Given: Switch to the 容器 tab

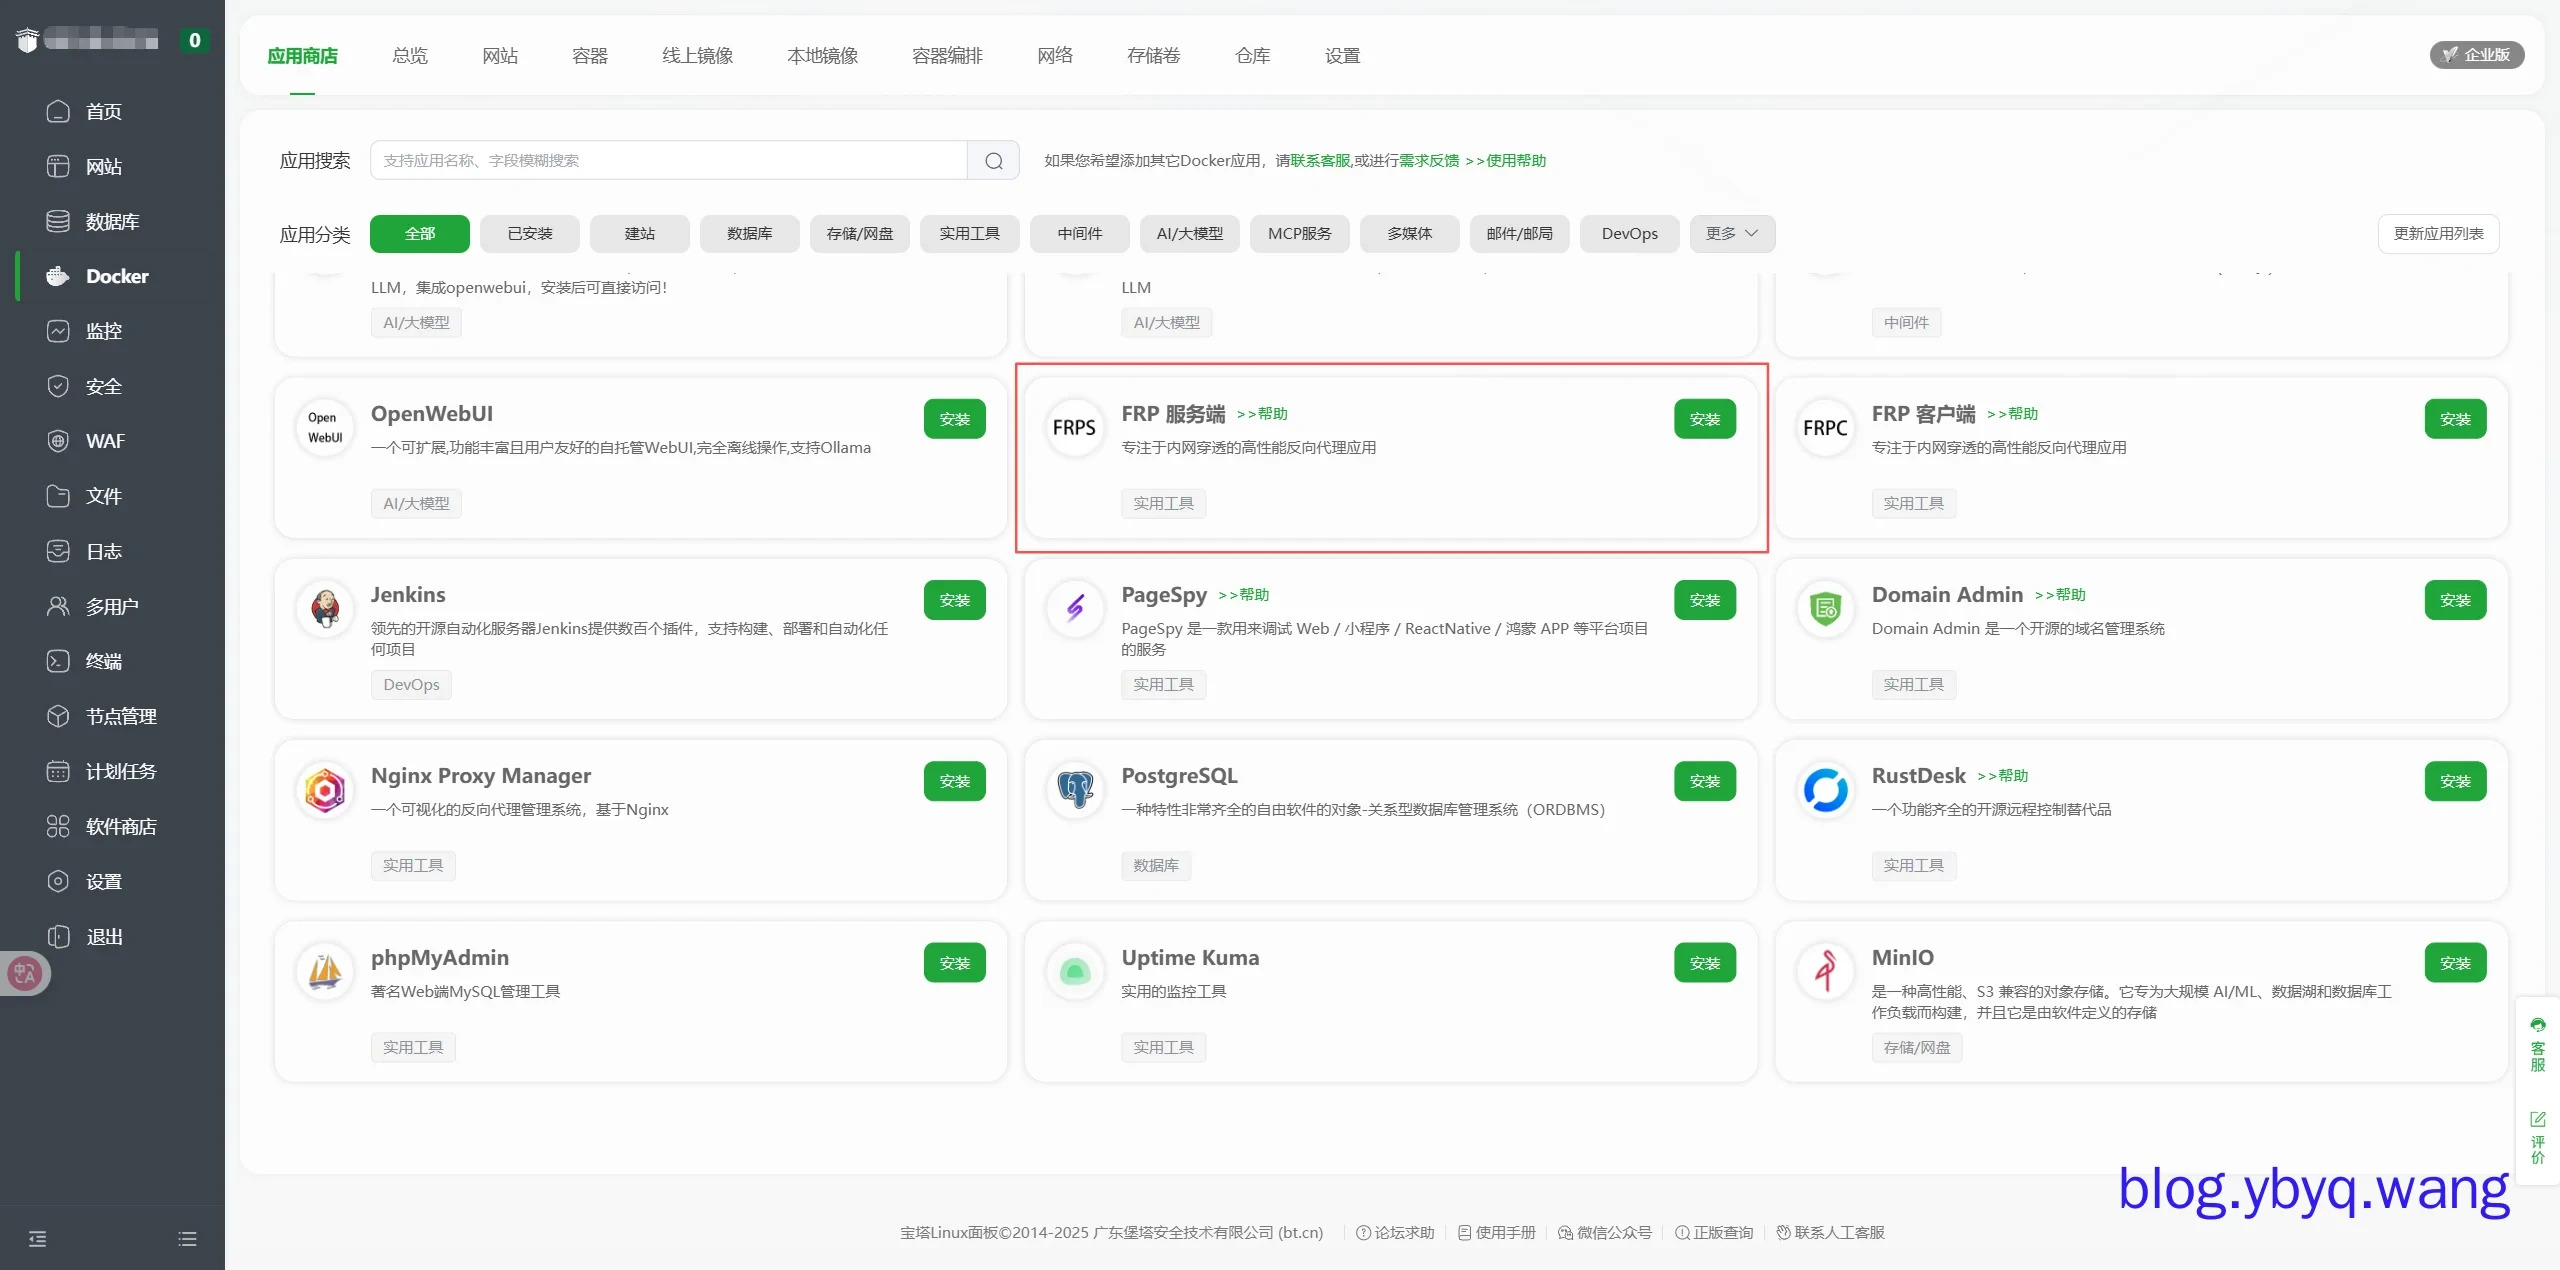Looking at the screenshot, I should tap(590, 55).
